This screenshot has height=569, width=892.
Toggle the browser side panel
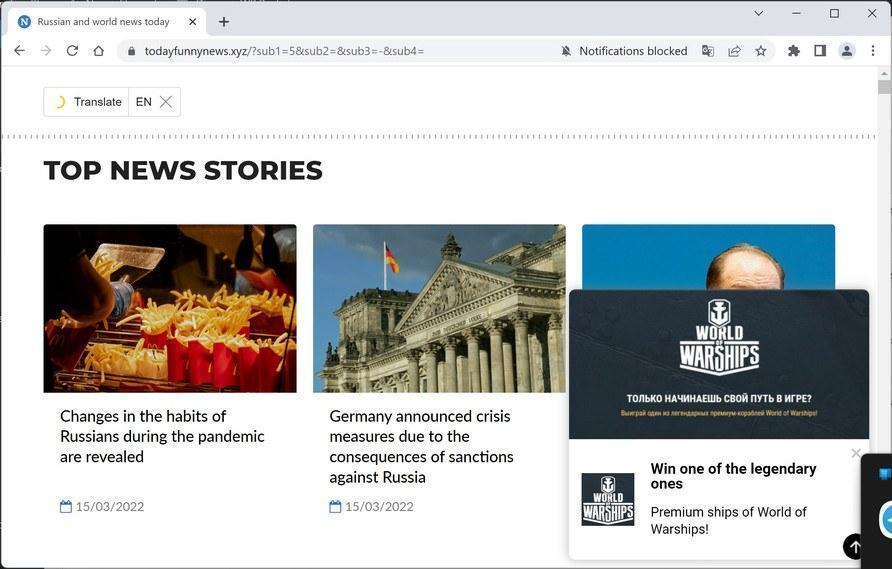click(820, 51)
